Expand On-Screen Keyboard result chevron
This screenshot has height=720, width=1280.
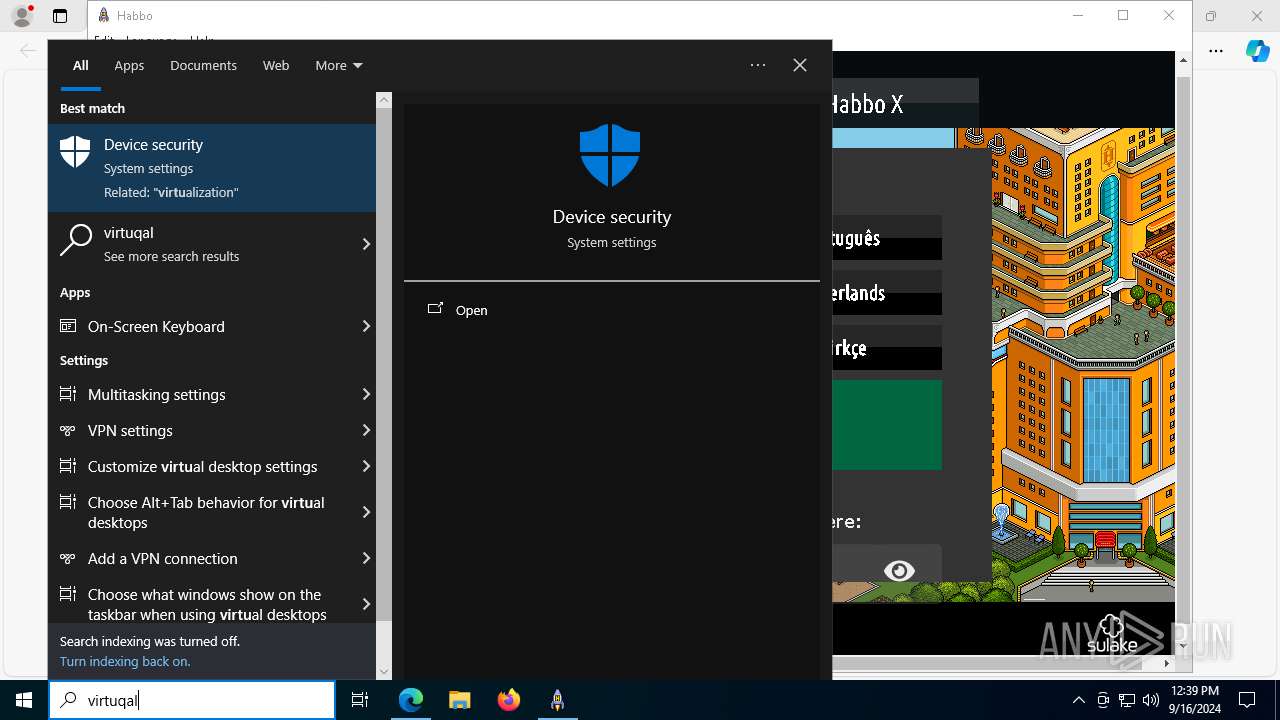point(366,326)
